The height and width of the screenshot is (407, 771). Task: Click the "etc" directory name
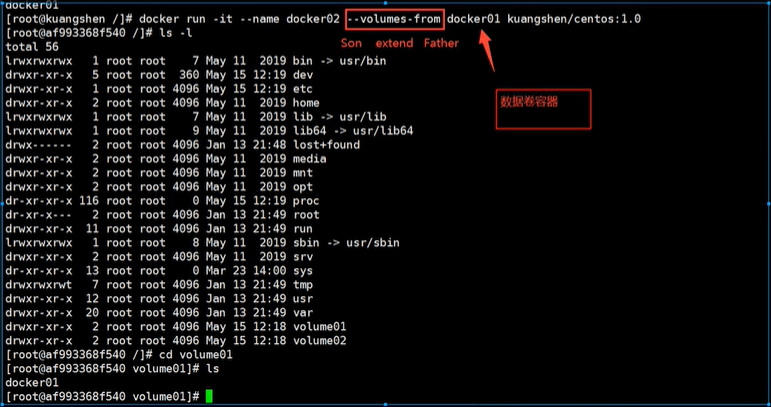coord(302,89)
